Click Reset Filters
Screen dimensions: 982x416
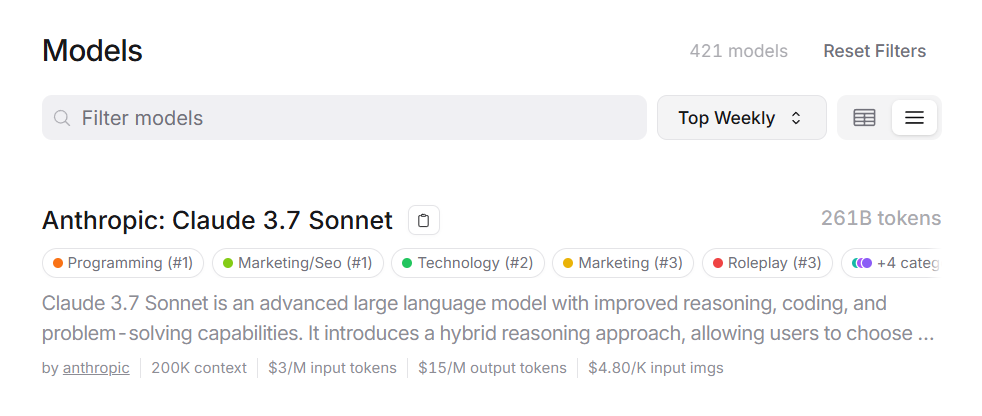[x=874, y=51]
